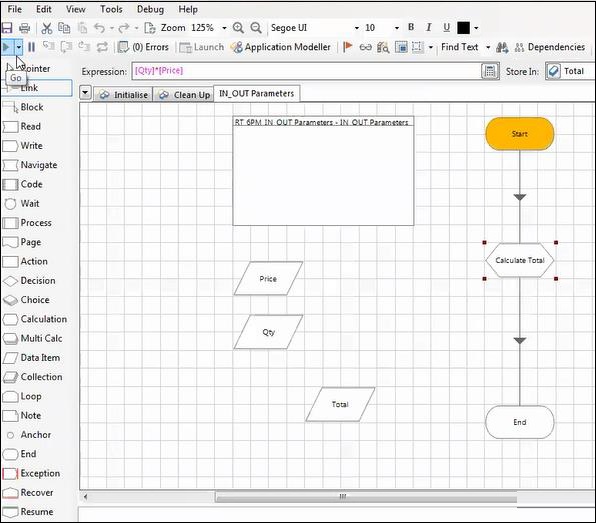Open the font size 10 dropdown
This screenshot has width=596, height=523.
[397, 28]
